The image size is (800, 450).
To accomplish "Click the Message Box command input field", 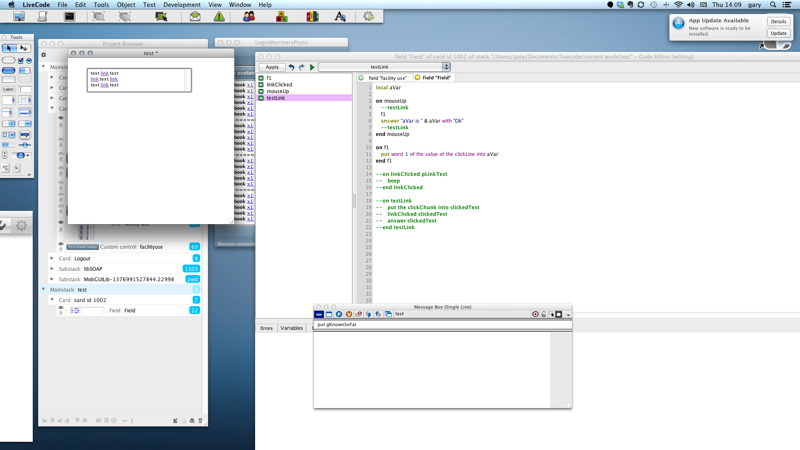I will tap(442, 325).
